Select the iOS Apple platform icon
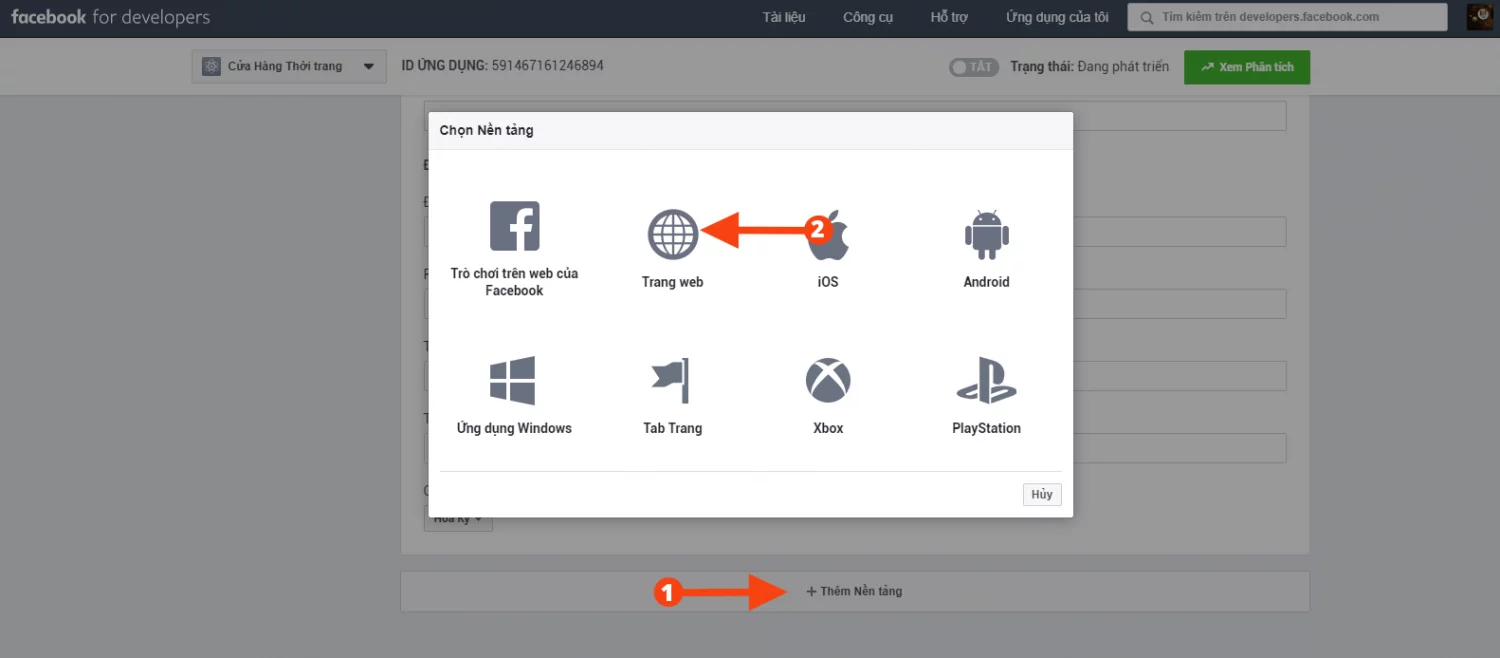Image resolution: width=1500 pixels, height=658 pixels. click(x=828, y=234)
